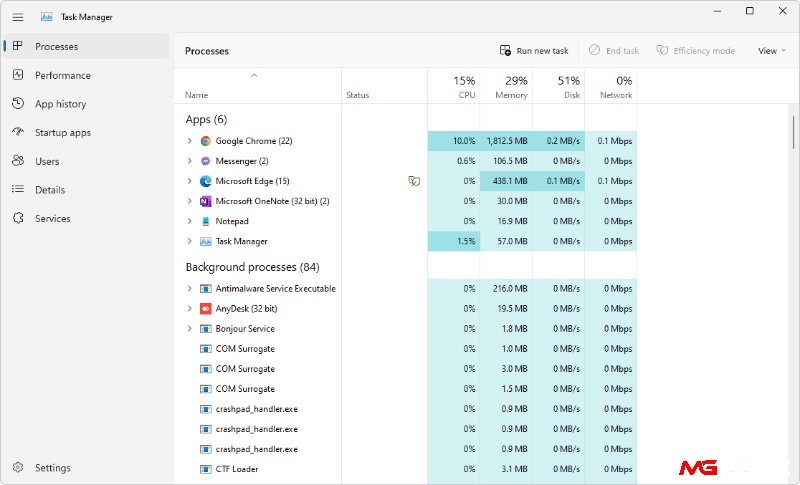Click the Notepad app icon
The image size is (800, 485).
(205, 221)
